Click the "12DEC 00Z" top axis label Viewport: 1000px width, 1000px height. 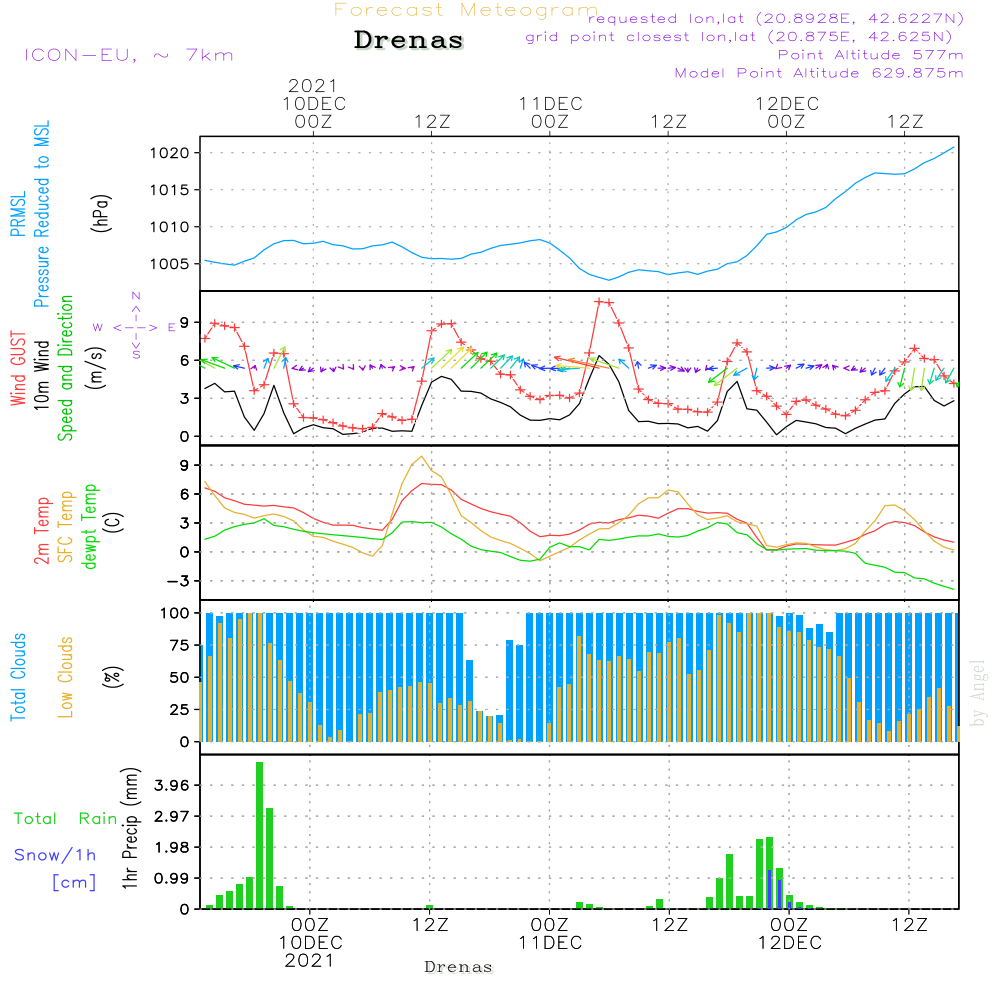787,112
